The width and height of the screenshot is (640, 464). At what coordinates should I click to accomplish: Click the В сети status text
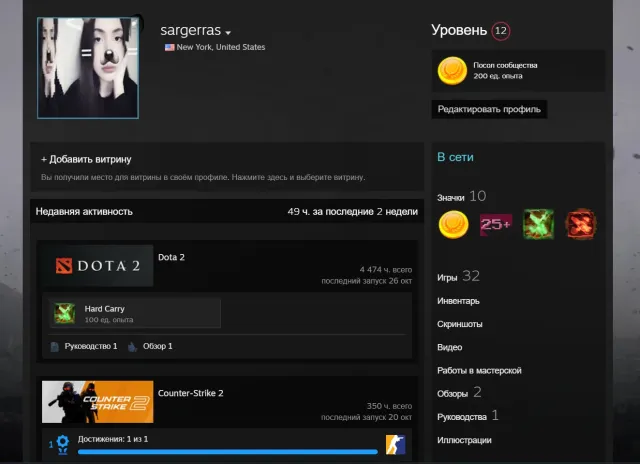pos(456,157)
